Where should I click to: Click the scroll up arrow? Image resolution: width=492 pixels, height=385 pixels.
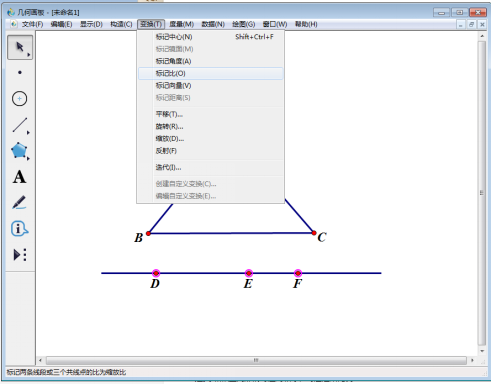pyautogui.click(x=482, y=35)
